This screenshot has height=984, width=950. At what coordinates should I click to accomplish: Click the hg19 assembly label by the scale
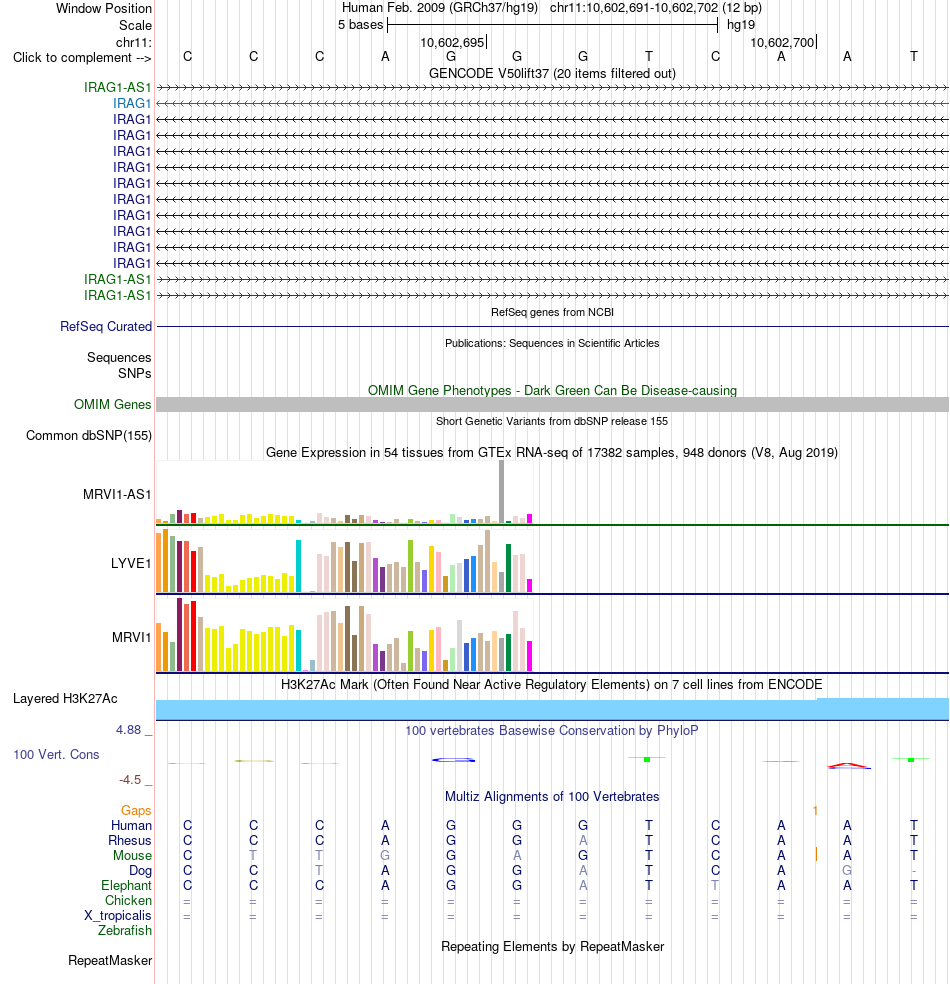(741, 25)
